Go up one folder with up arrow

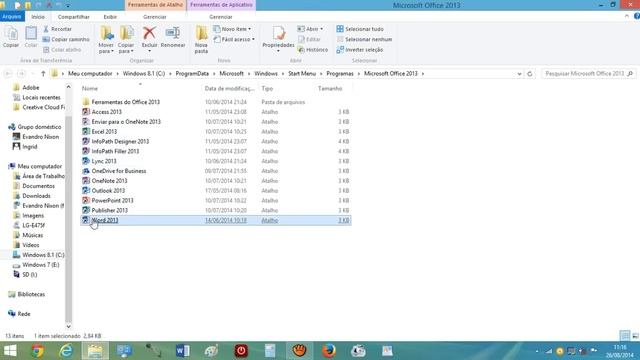(43, 73)
